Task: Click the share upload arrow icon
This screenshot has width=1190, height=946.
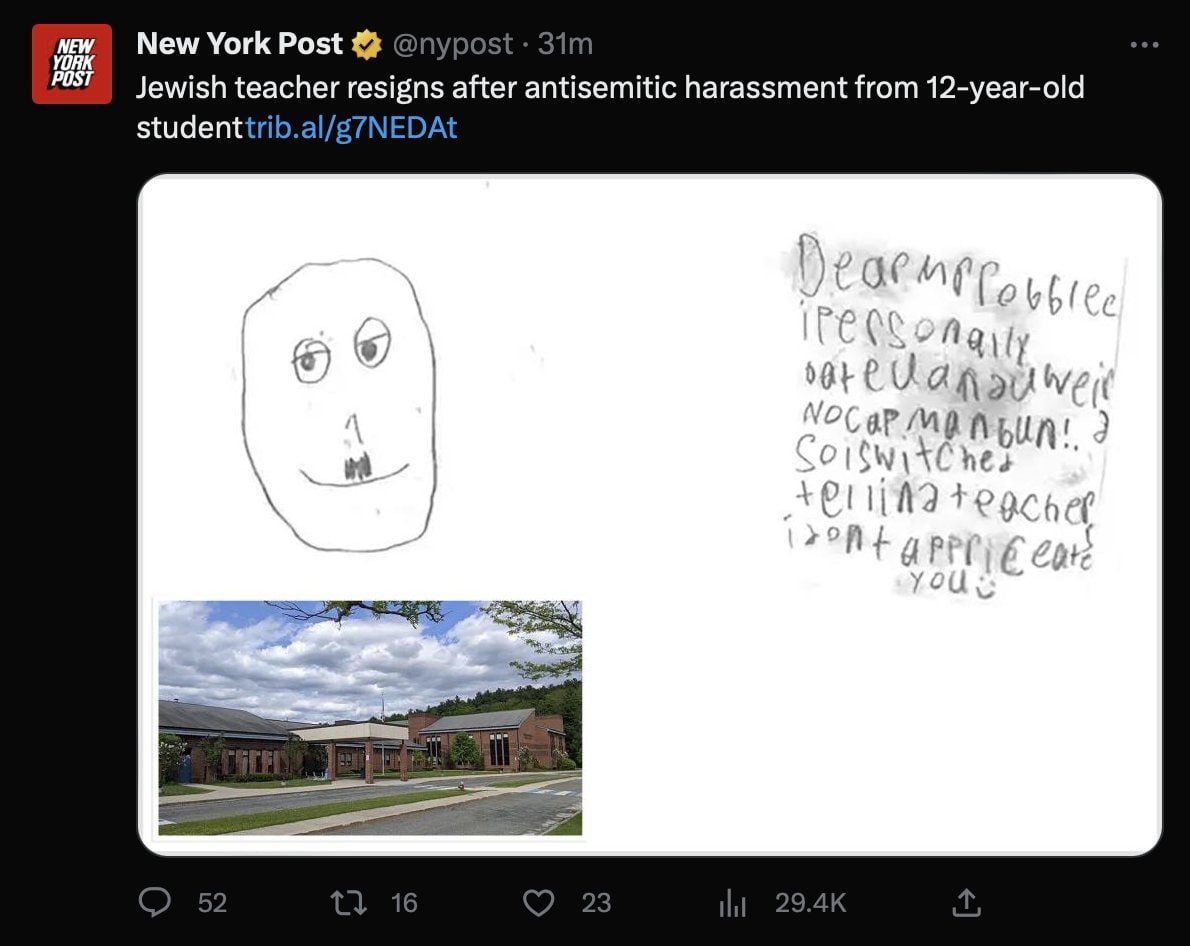Action: point(965,904)
